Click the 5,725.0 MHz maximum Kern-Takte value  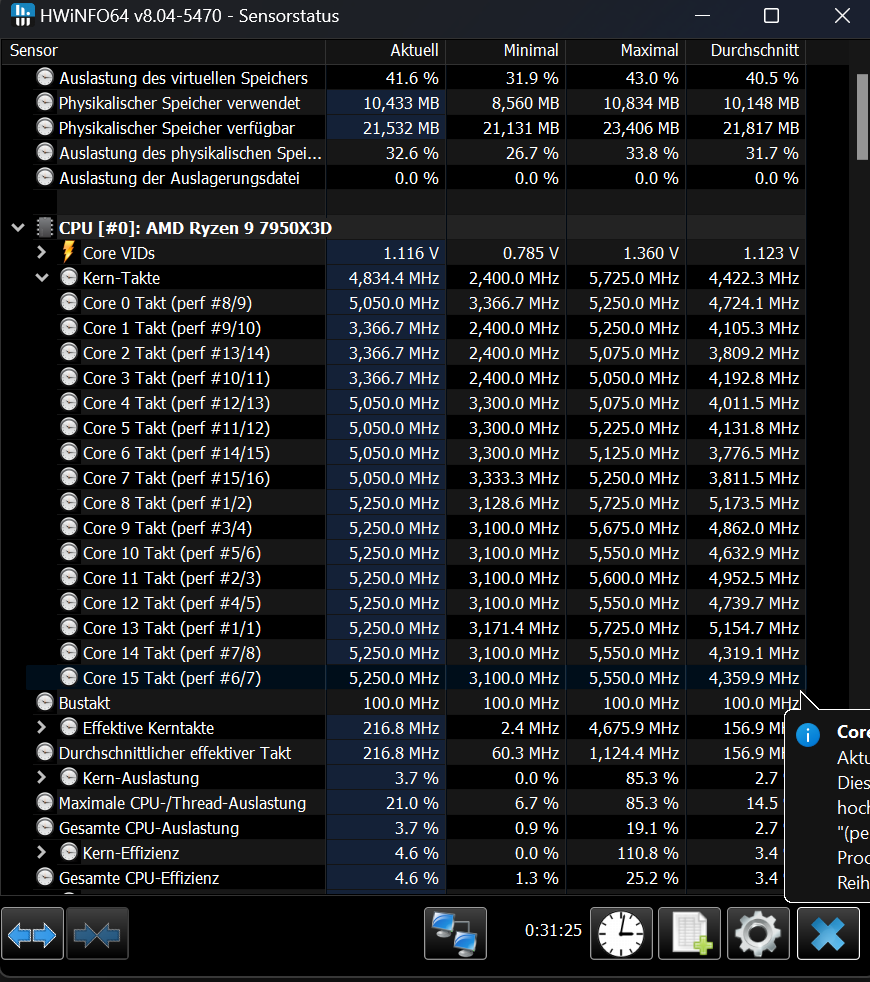(634, 278)
